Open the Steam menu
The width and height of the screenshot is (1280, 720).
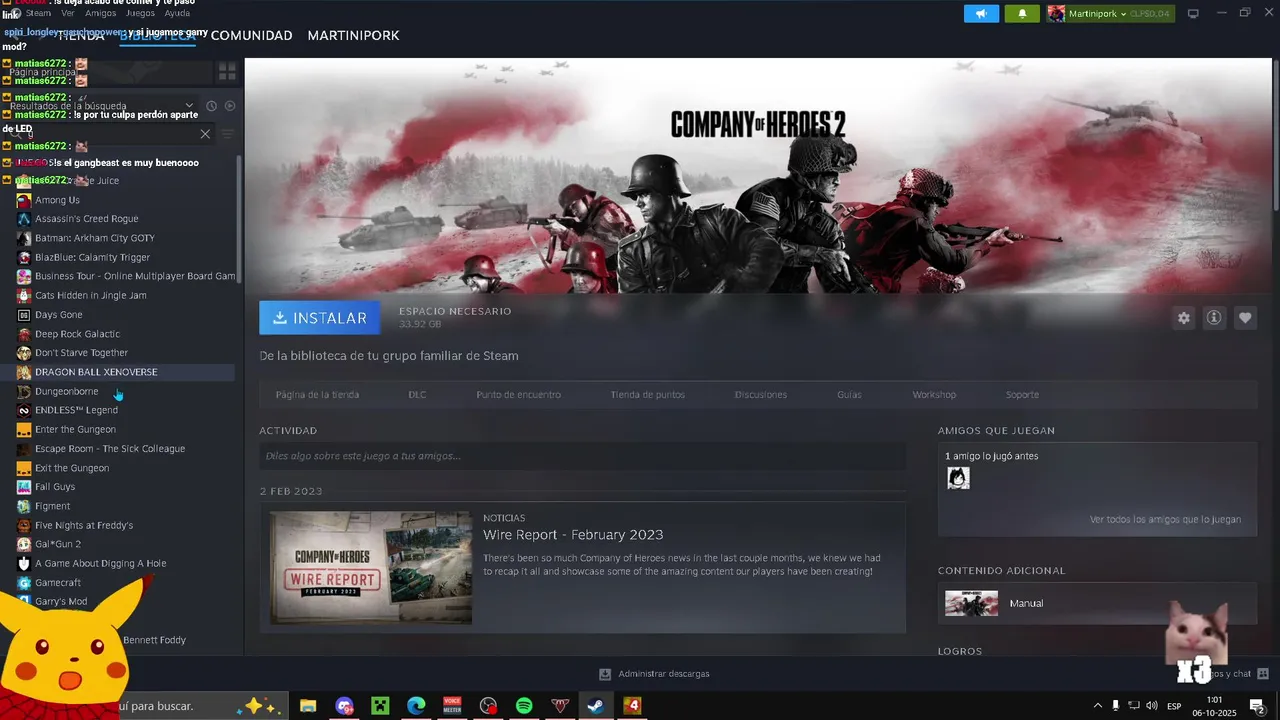(x=38, y=13)
